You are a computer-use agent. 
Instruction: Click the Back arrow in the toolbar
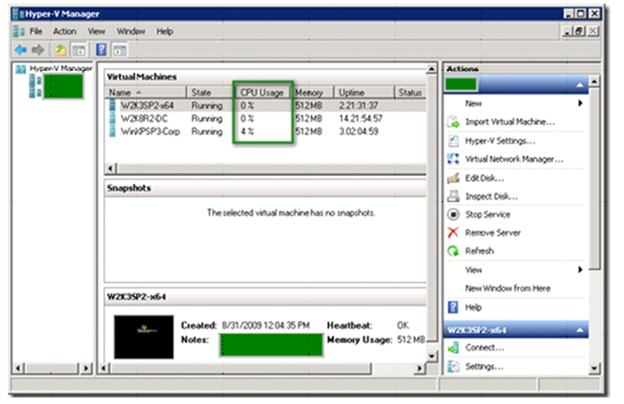click(22, 49)
